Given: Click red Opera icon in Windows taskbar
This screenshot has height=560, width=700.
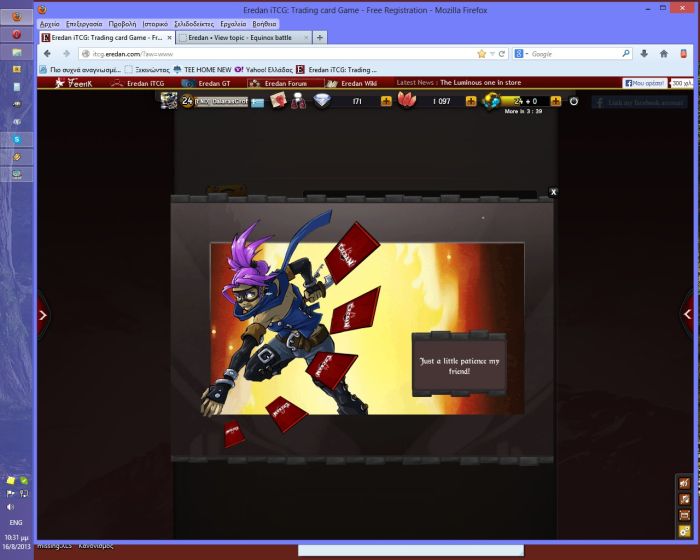Looking at the screenshot, I should (x=17, y=34).
